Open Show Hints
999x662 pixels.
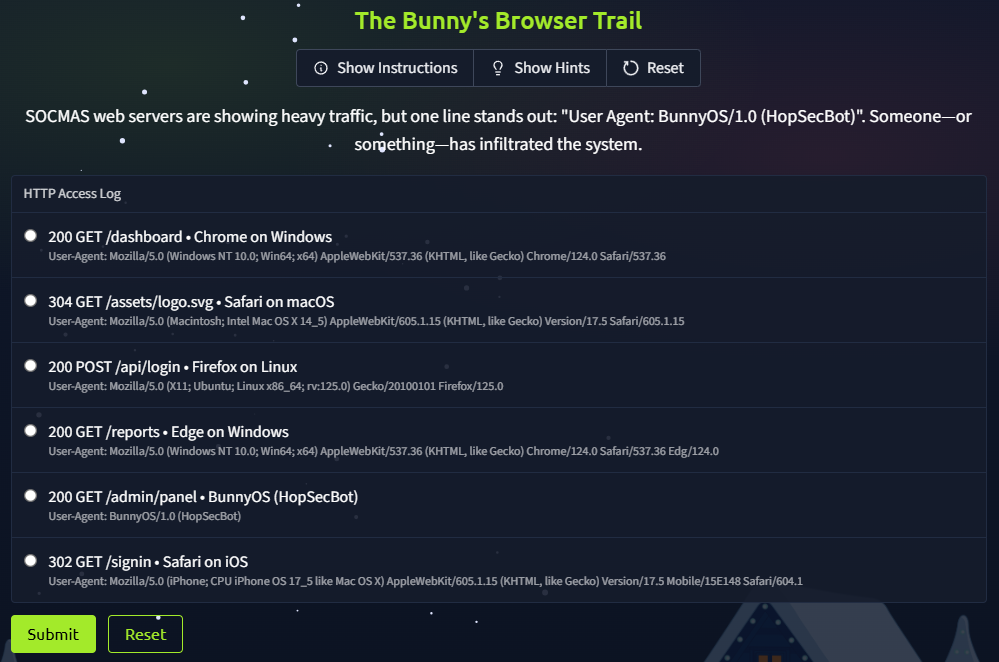[x=540, y=68]
